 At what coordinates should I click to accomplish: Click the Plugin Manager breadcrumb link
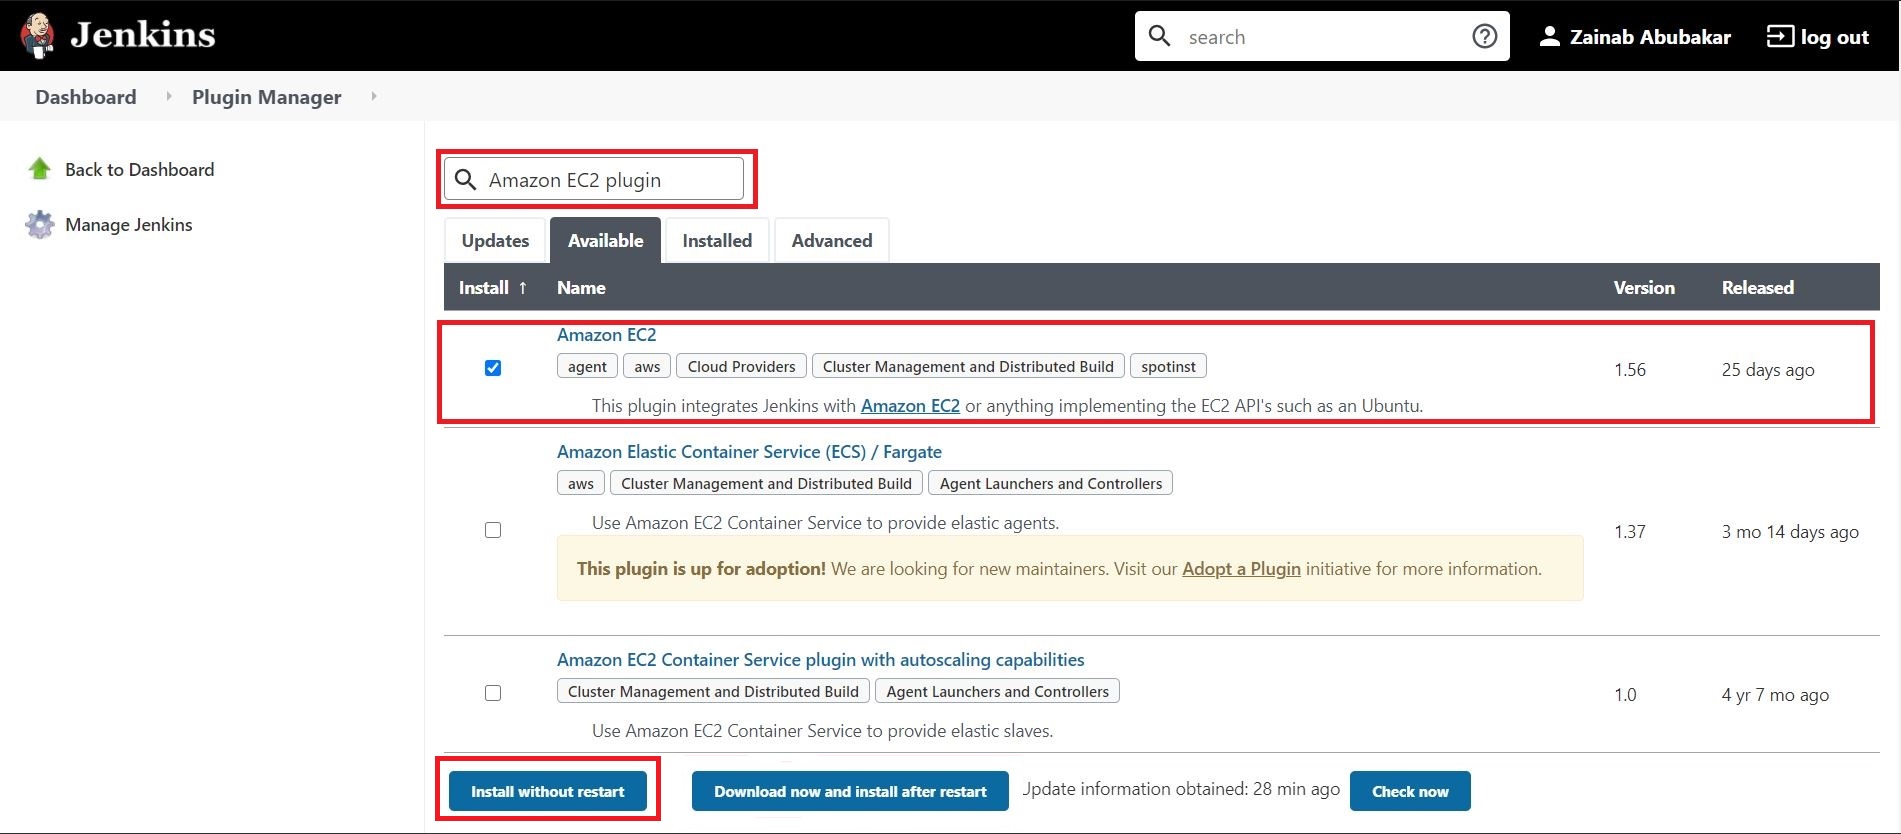(x=266, y=97)
